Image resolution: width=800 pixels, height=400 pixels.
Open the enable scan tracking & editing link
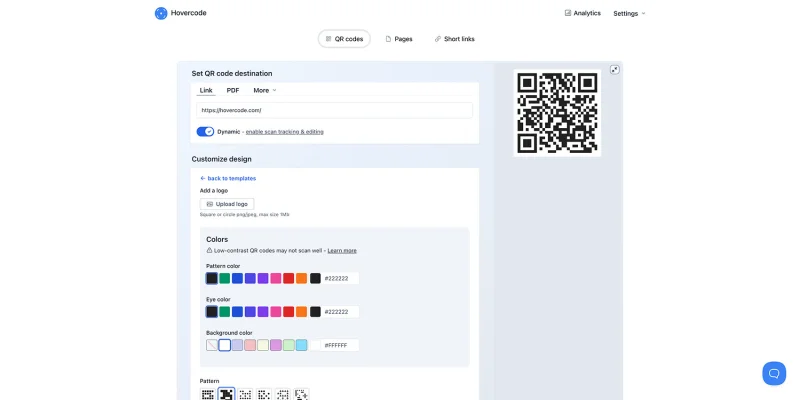click(285, 132)
